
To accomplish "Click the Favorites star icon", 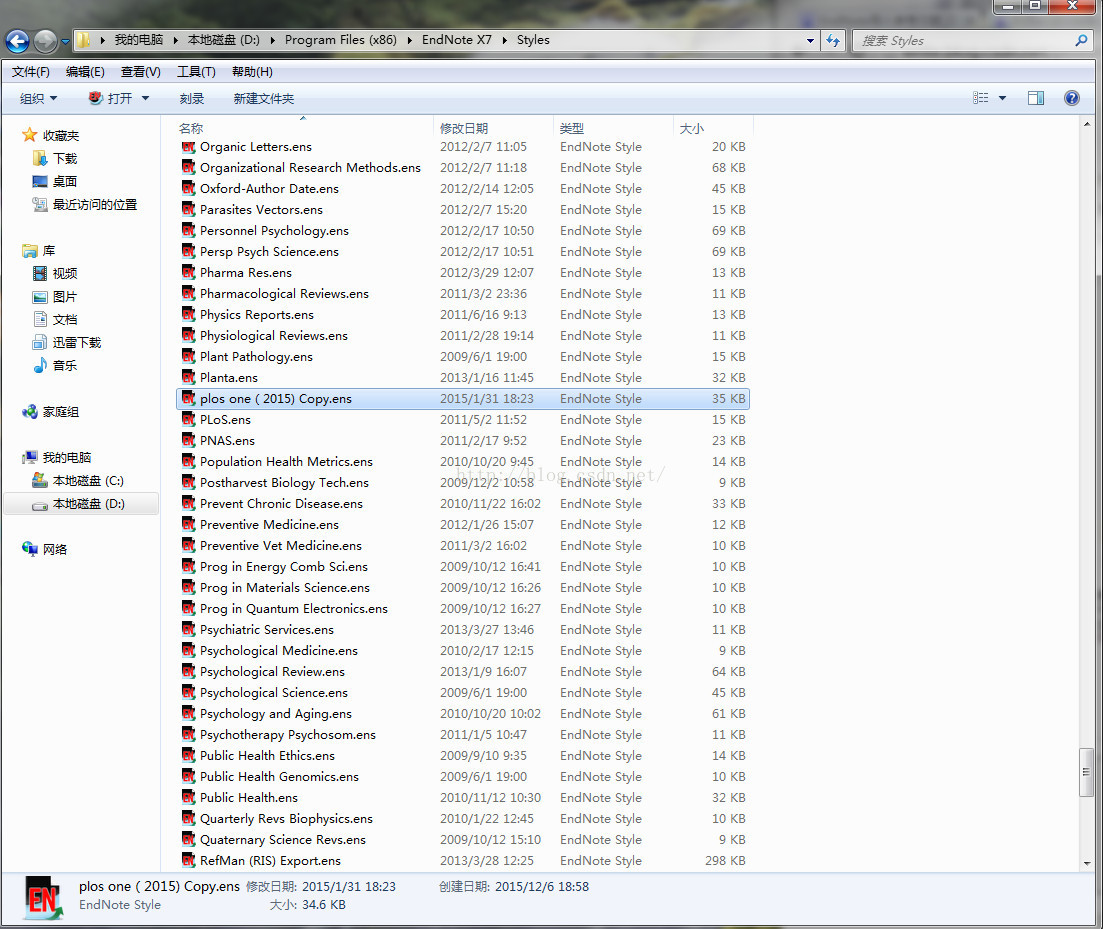I will pos(30,134).
